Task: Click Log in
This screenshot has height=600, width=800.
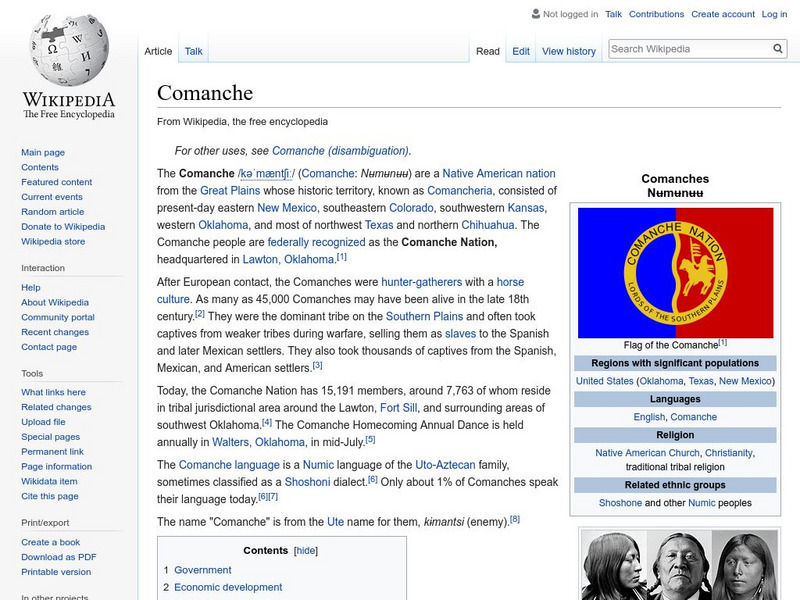Action: point(774,14)
